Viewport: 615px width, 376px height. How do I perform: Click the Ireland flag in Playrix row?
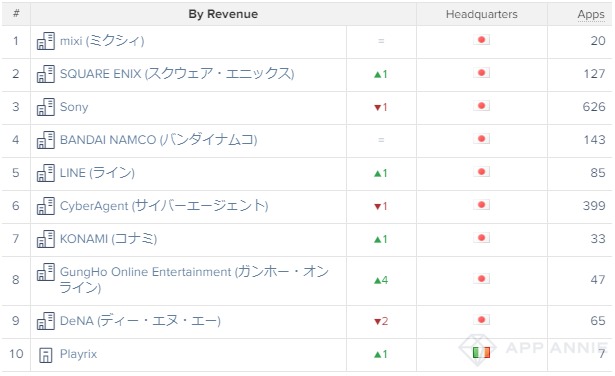tap(481, 352)
